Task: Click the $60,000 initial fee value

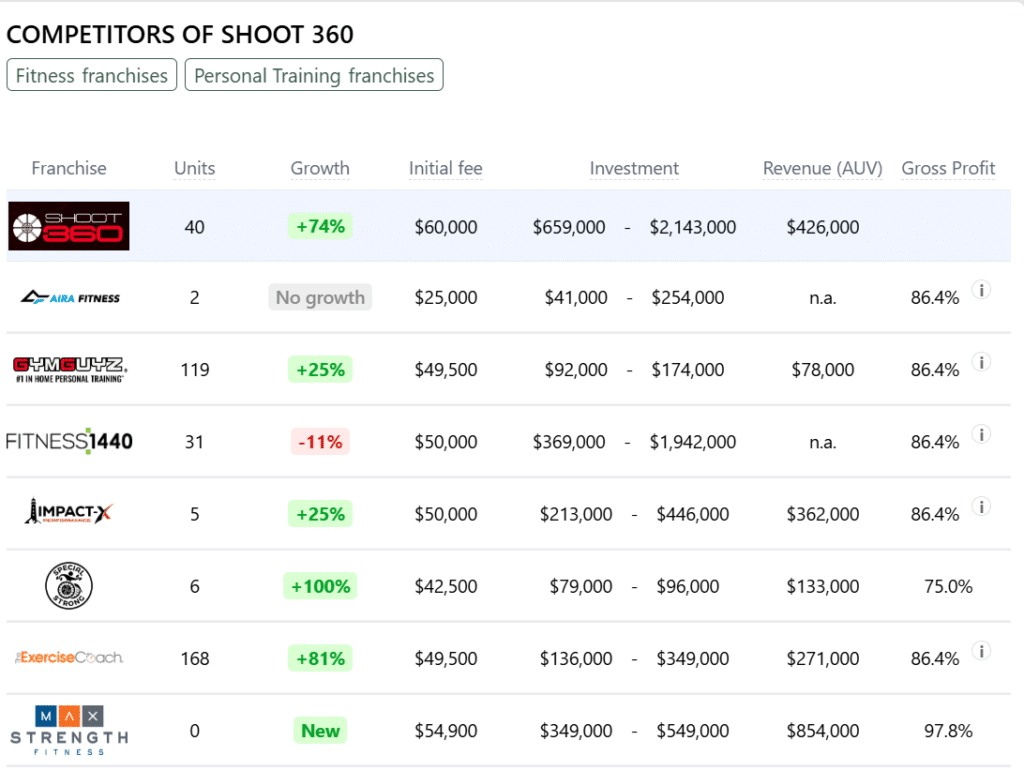Action: pos(446,227)
